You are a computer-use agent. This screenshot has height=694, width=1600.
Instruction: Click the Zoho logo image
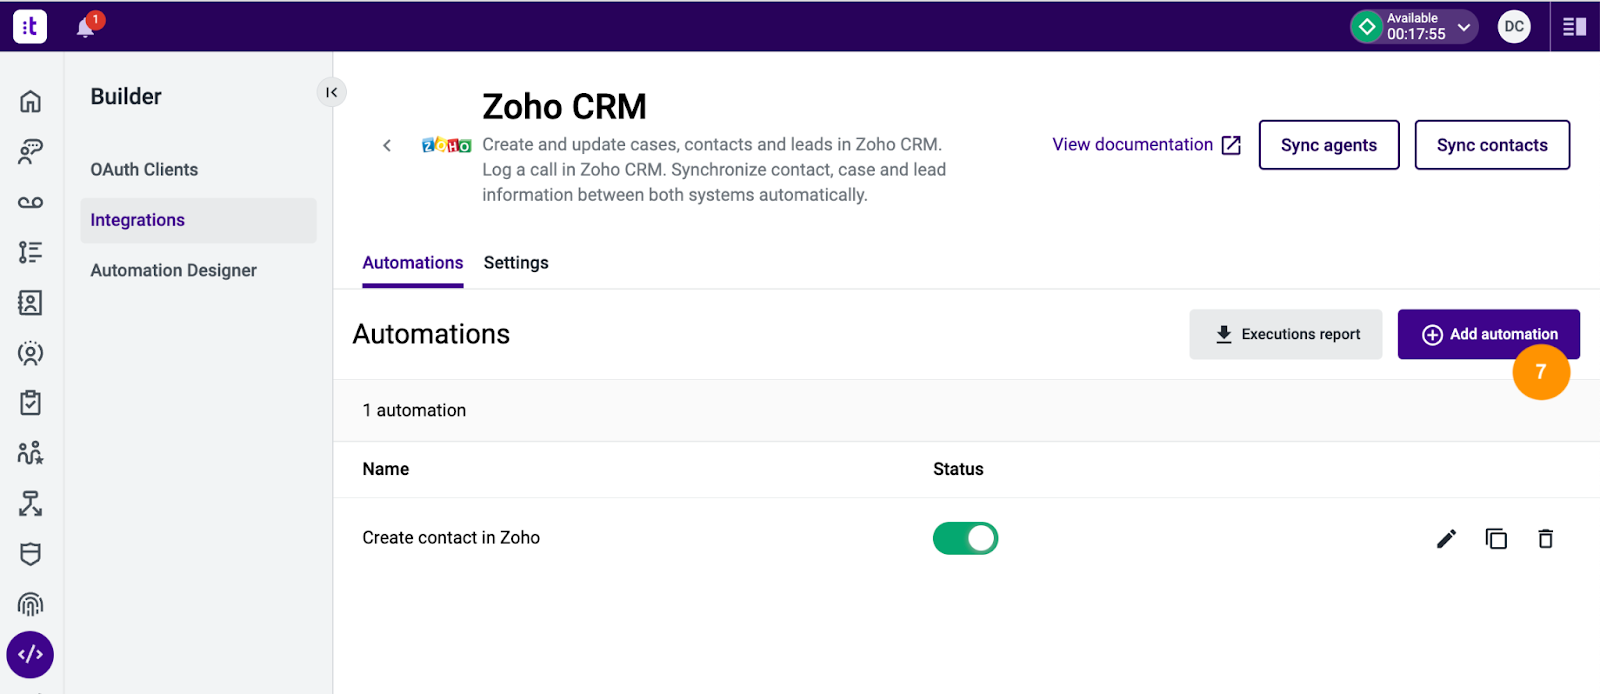[446, 146]
